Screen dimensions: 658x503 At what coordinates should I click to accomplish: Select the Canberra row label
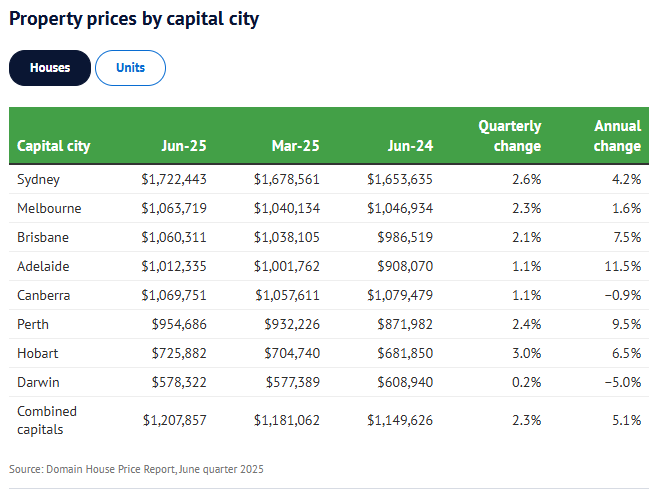(x=46, y=296)
